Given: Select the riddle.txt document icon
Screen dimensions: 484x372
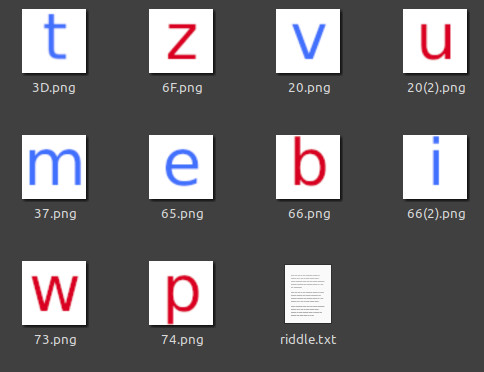Looking at the screenshot, I should coord(308,294).
